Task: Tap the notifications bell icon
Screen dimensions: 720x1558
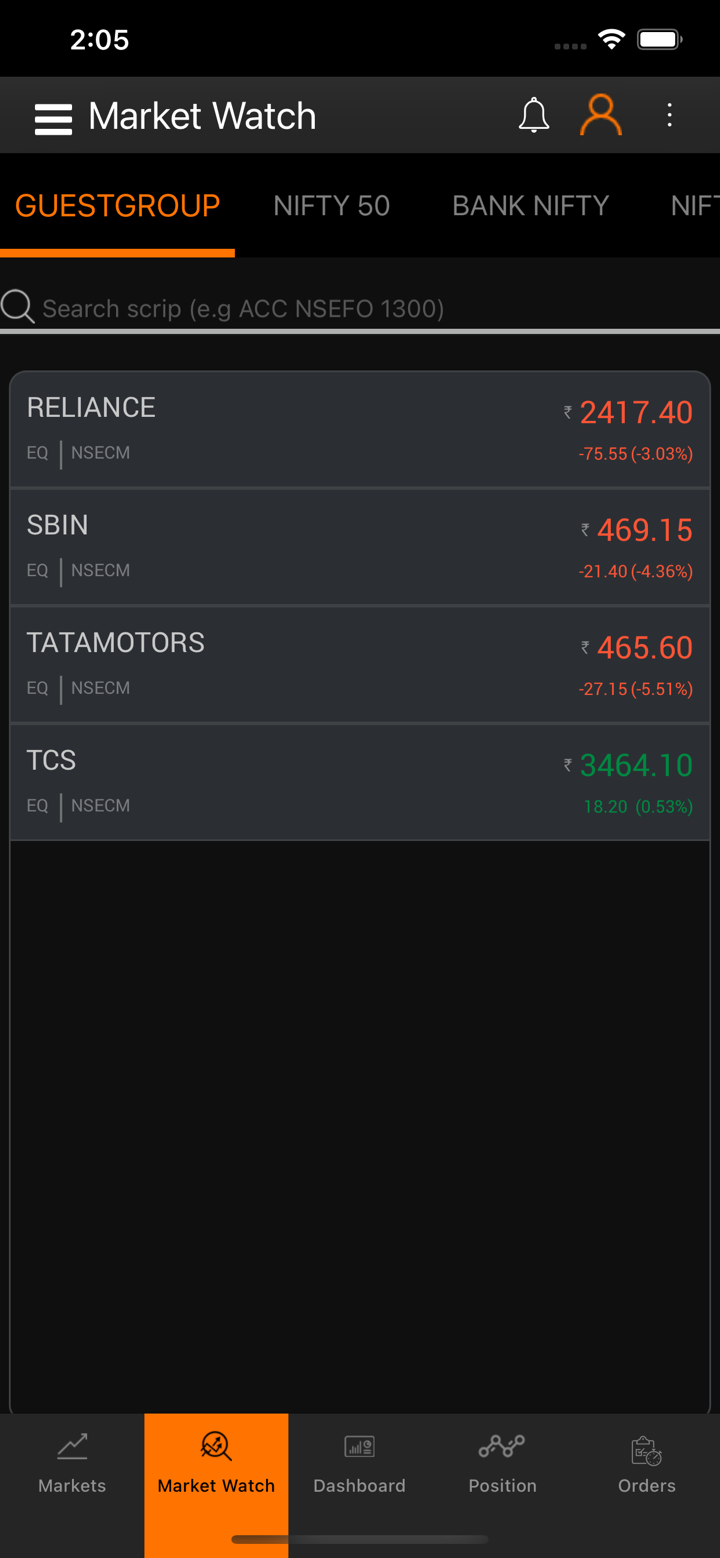Action: 534,116
